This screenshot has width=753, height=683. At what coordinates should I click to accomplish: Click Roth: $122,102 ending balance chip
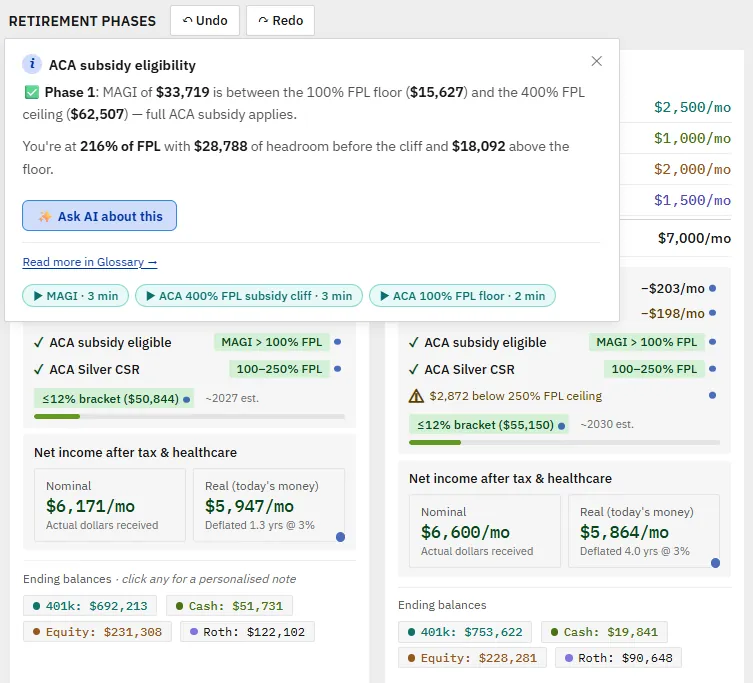(x=247, y=632)
